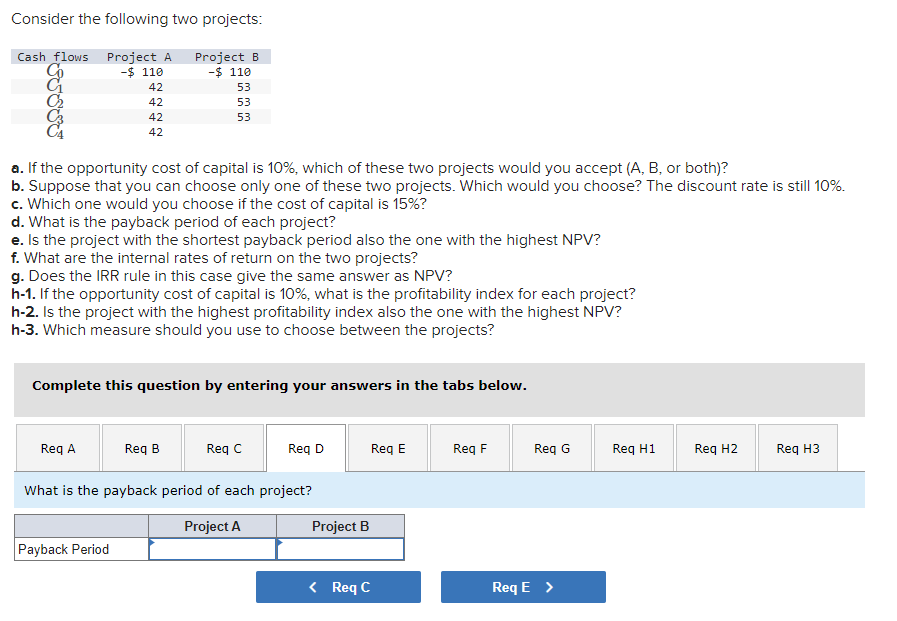Switch to the Req H3 tab
897x621 pixels.
click(x=797, y=447)
